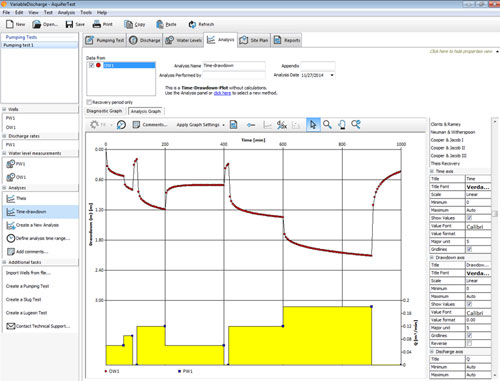Open PW1 under Water level measurements

tap(15, 164)
